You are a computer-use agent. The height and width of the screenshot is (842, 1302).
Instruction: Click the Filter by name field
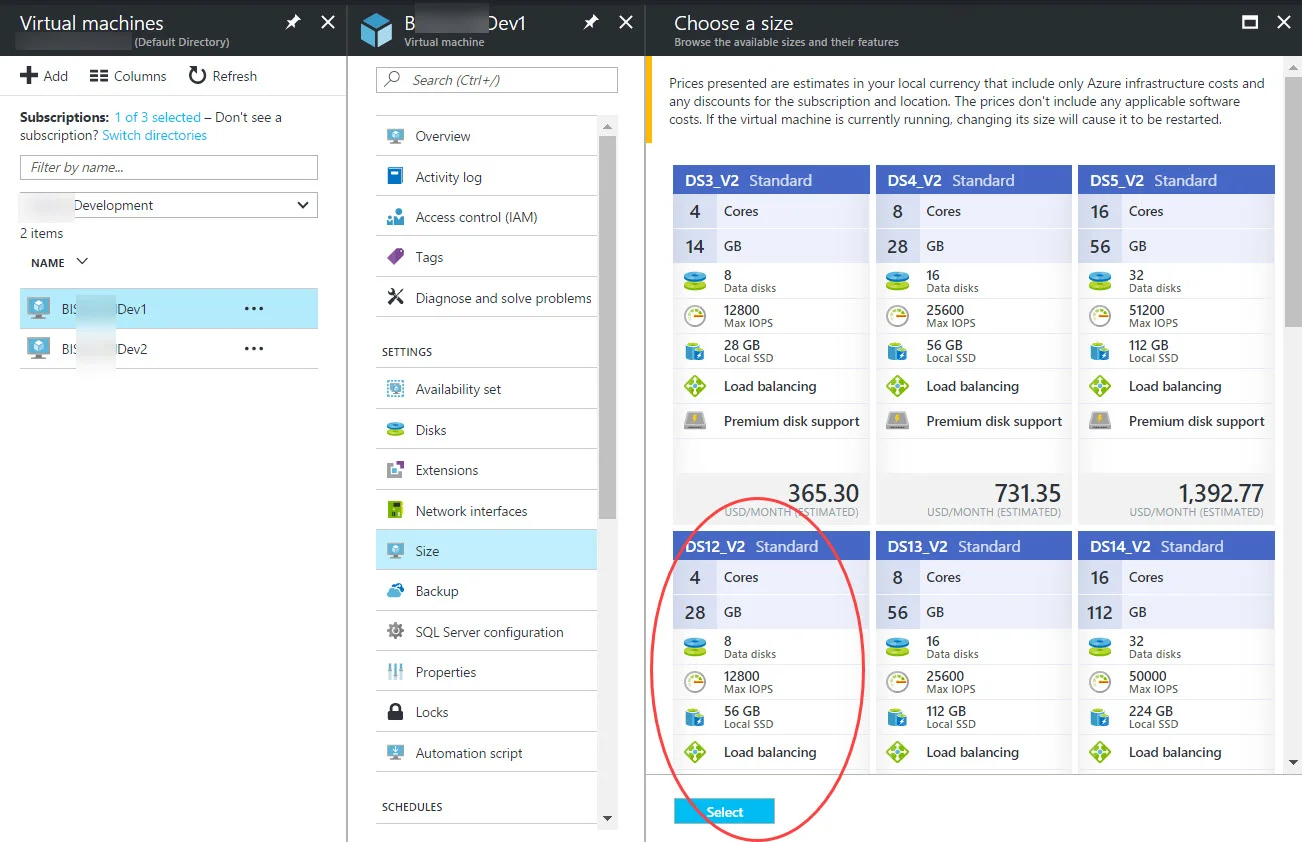(x=169, y=167)
